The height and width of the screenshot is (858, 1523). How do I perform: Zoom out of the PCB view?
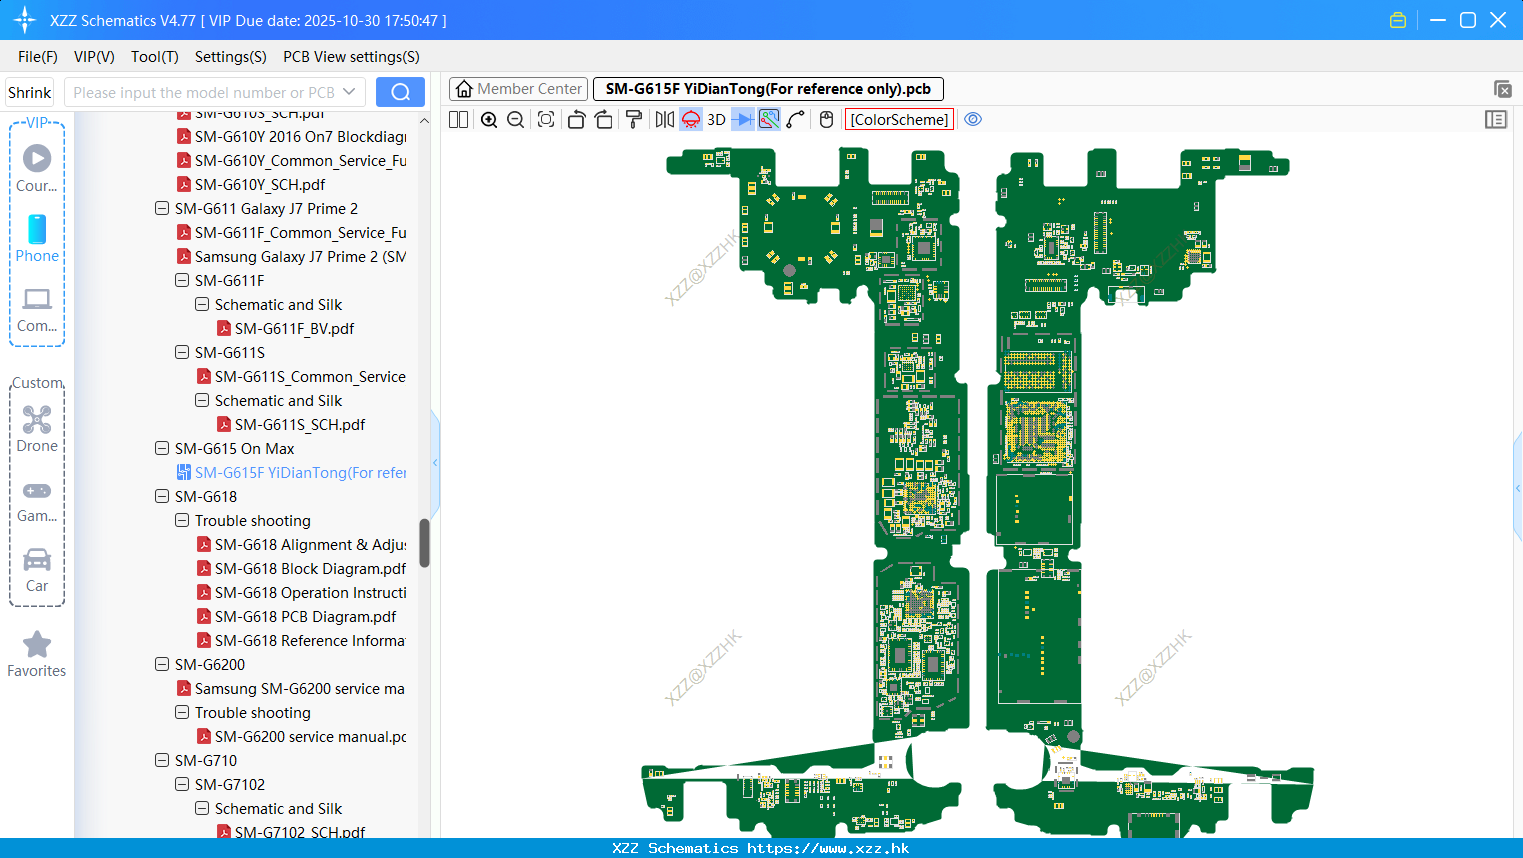coord(515,119)
